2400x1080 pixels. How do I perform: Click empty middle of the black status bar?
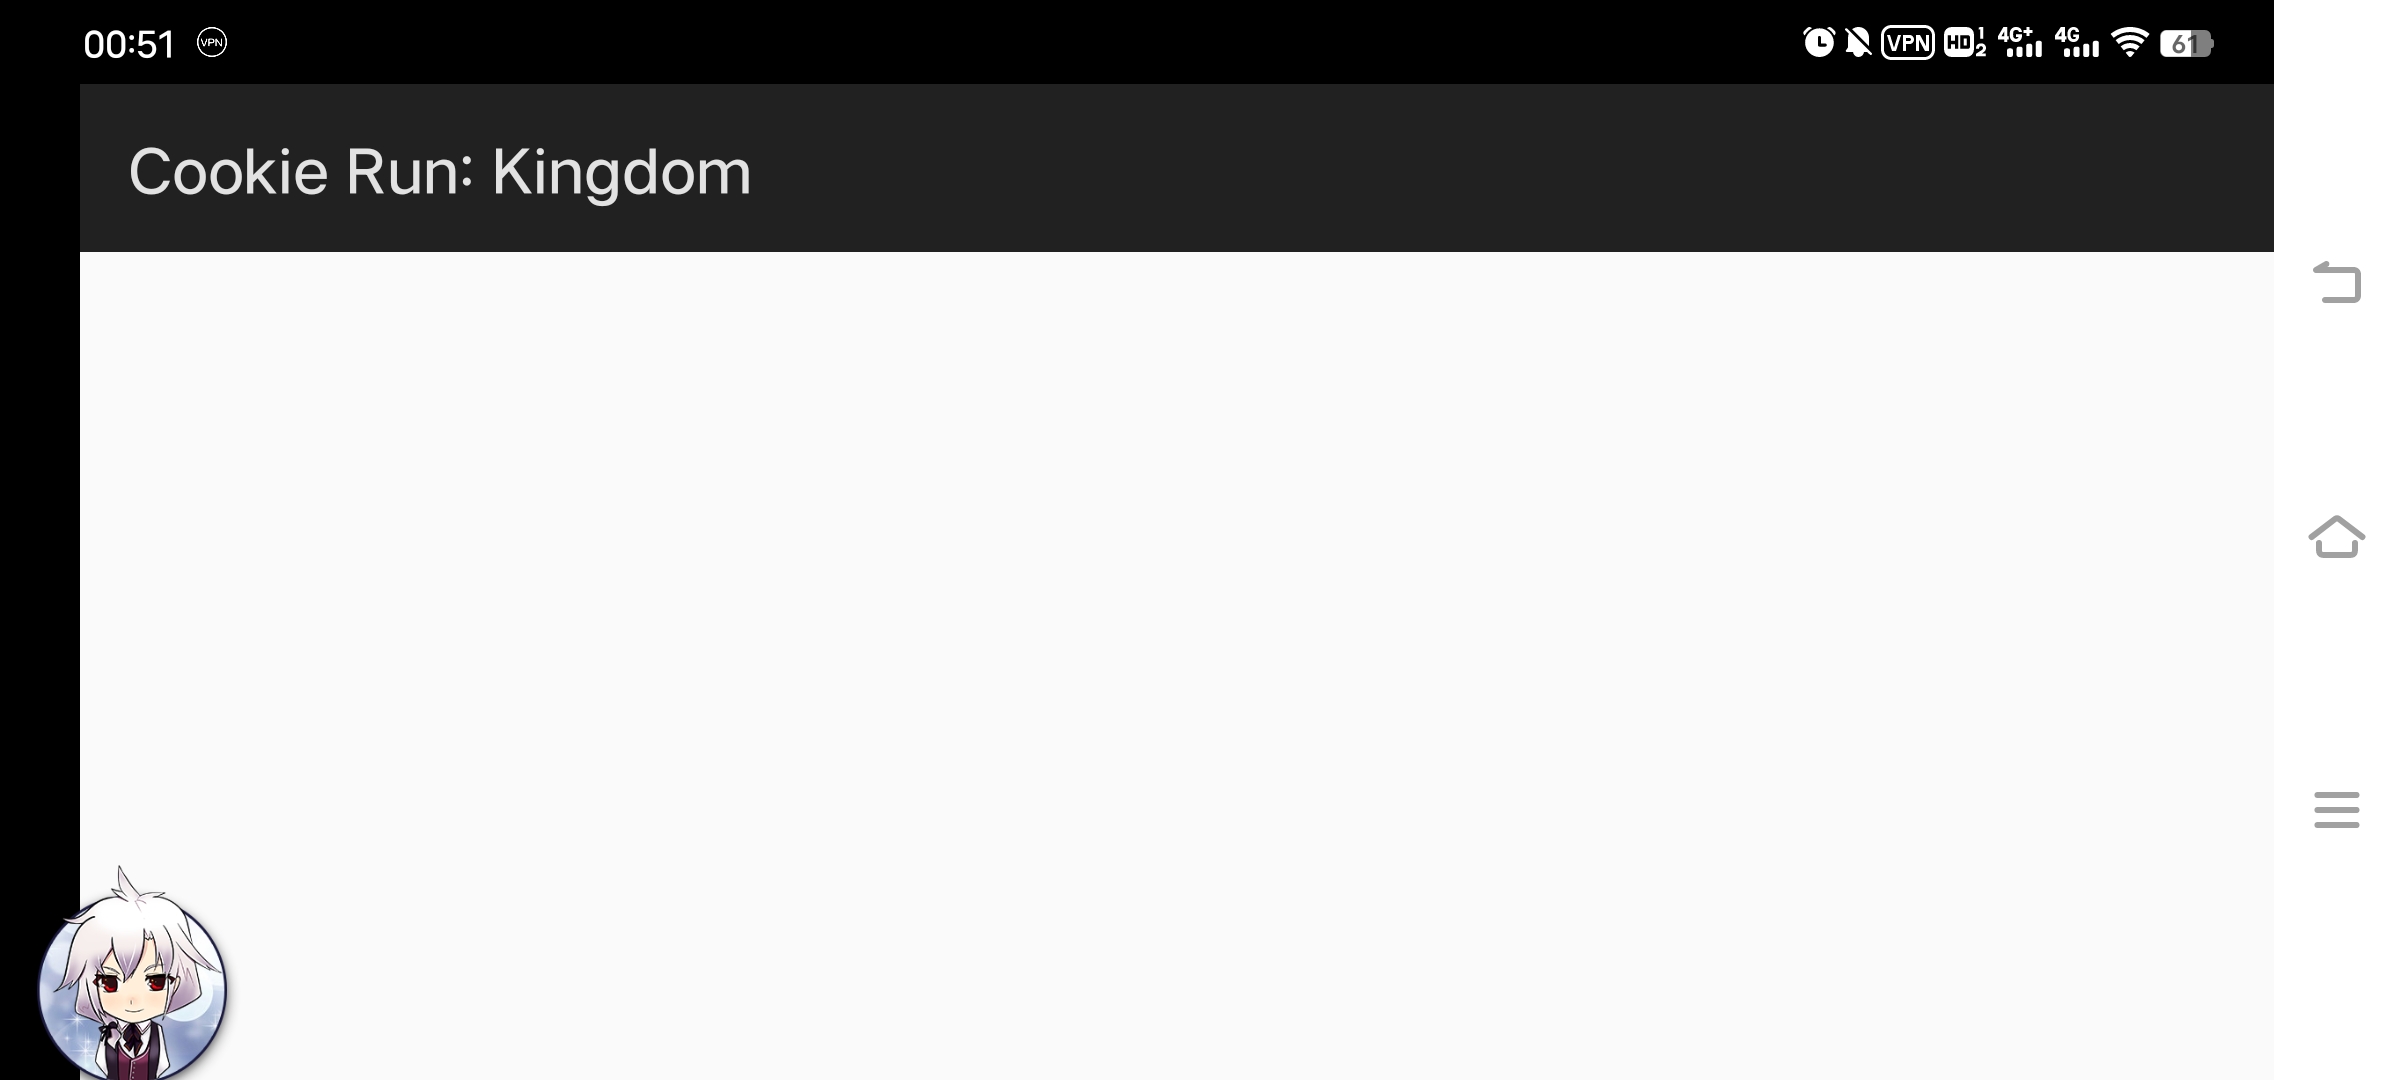(x=1000, y=42)
